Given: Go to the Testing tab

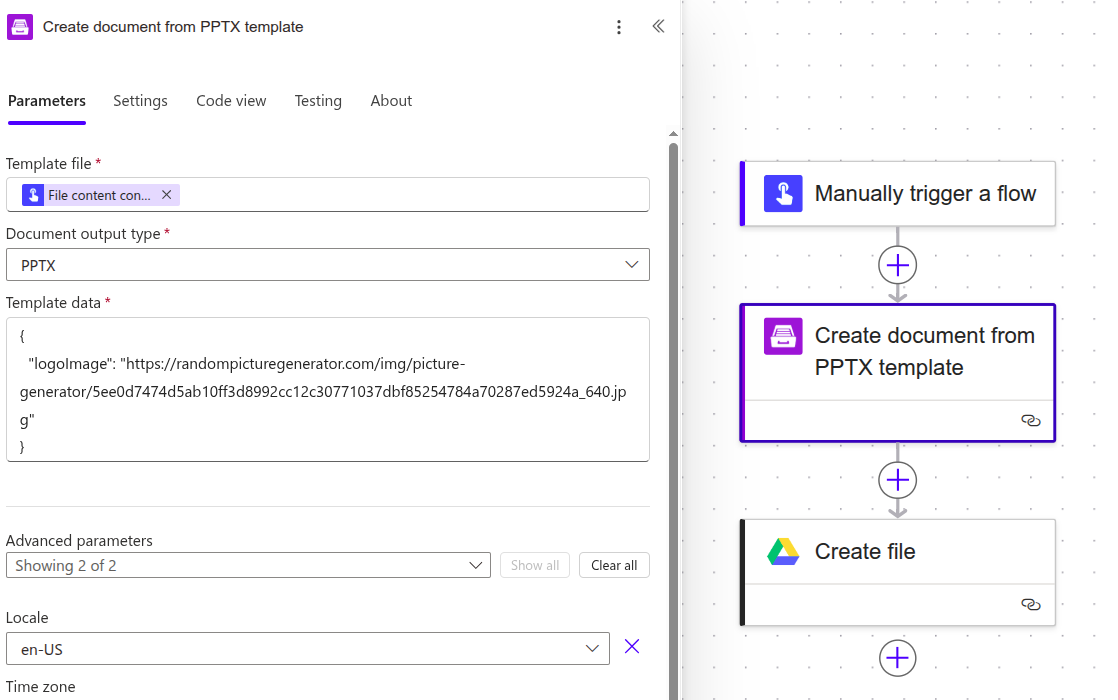Looking at the screenshot, I should tap(318, 101).
